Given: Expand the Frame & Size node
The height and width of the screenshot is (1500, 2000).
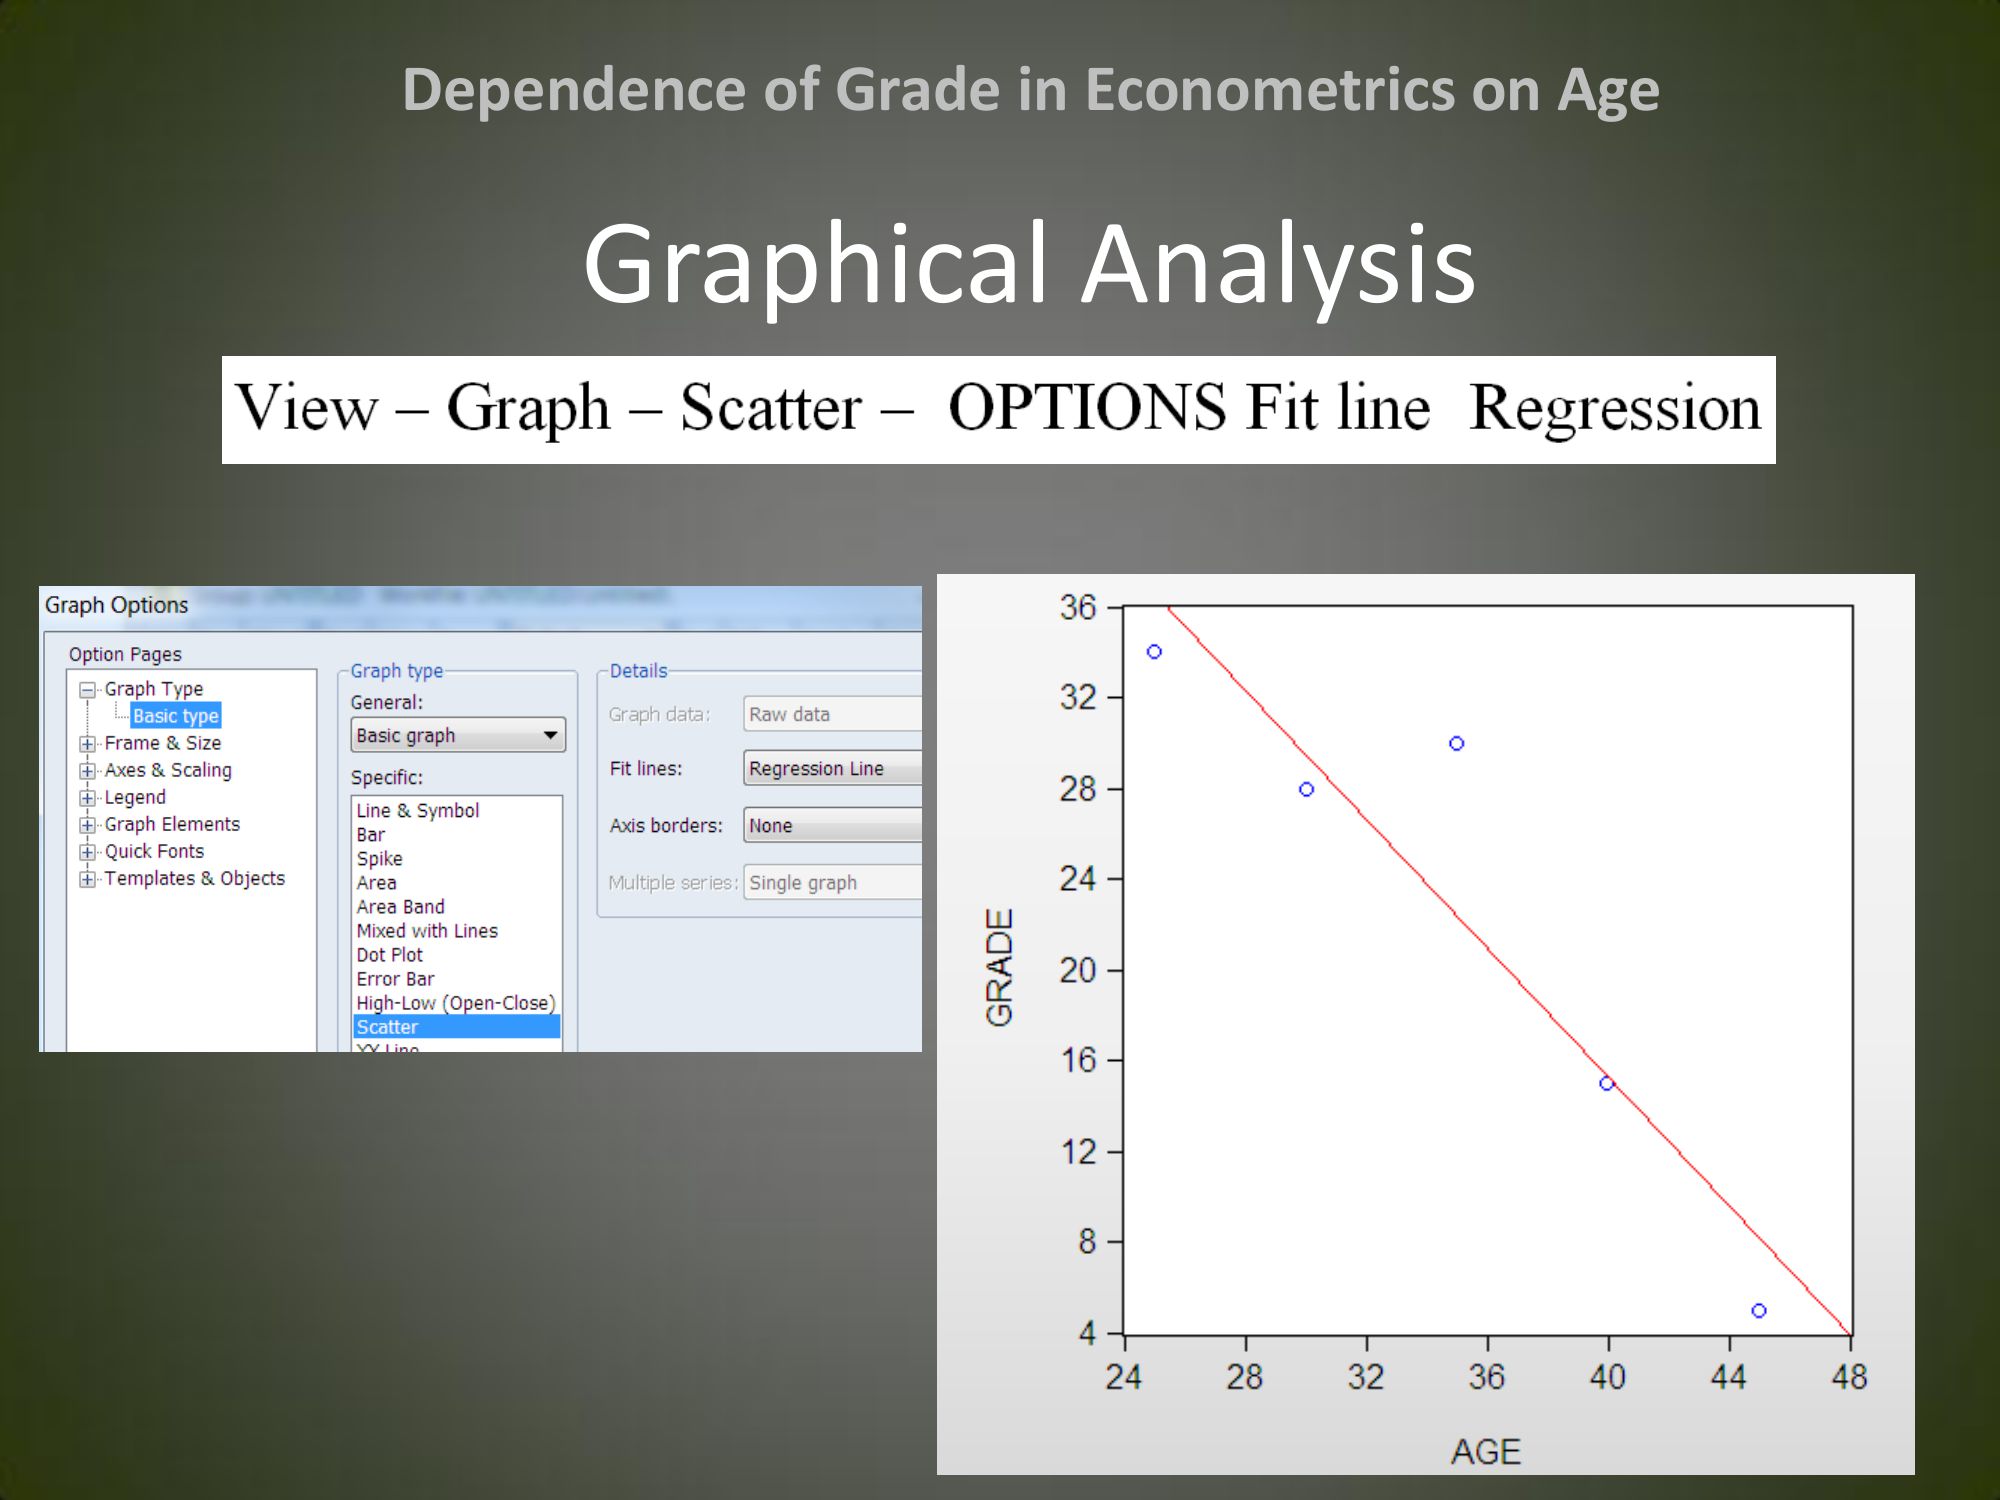Looking at the screenshot, I should (88, 744).
